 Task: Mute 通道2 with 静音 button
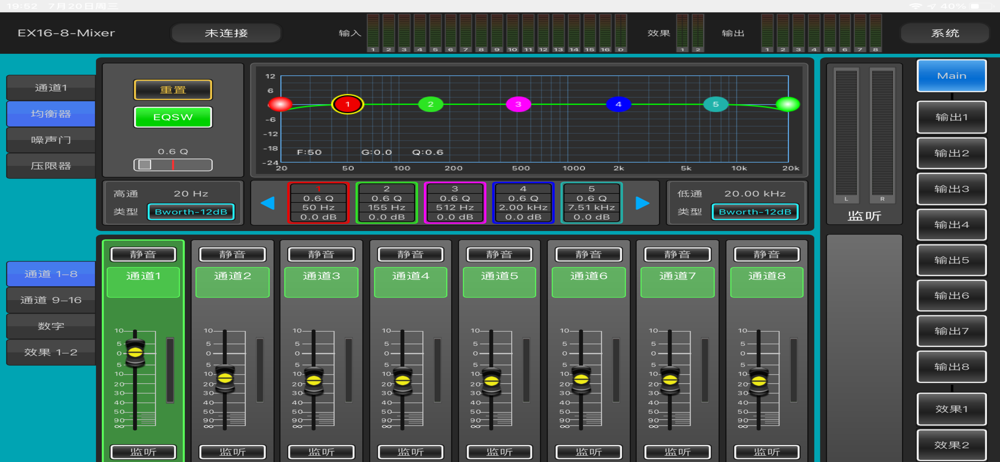tap(232, 254)
